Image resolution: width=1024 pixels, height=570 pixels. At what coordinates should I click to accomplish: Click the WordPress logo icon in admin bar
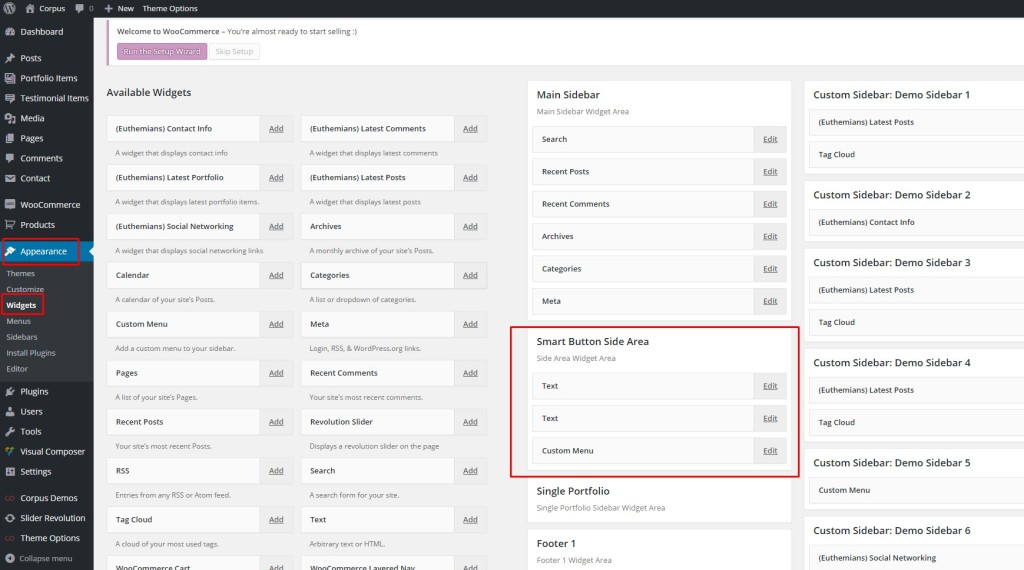pos(9,8)
